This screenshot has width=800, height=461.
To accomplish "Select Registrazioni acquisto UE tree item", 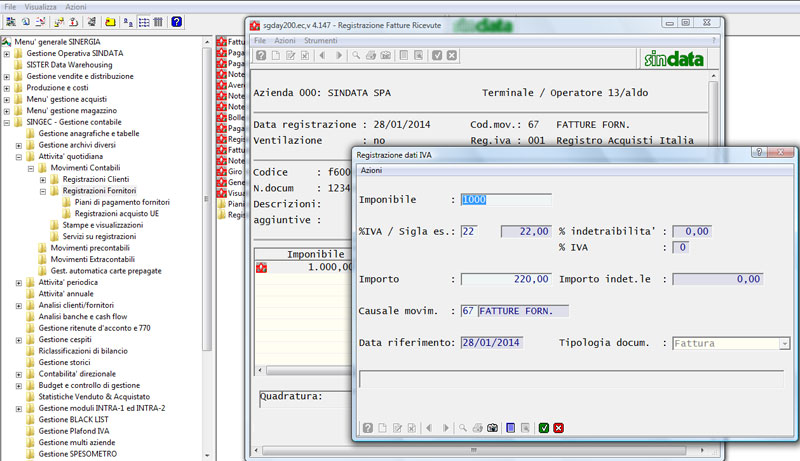I will tap(117, 213).
